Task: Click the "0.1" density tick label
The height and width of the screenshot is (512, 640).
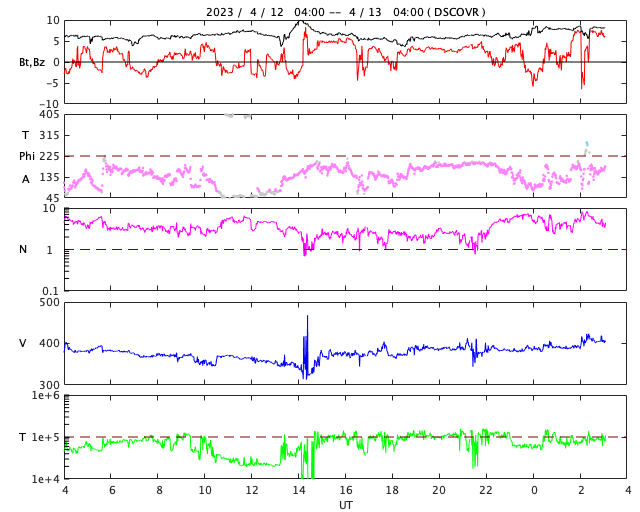Action: coord(51,291)
